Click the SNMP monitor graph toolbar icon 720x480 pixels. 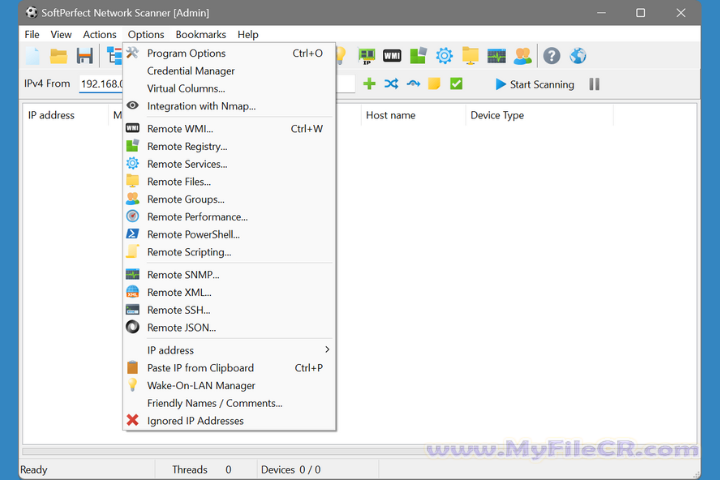click(496, 56)
